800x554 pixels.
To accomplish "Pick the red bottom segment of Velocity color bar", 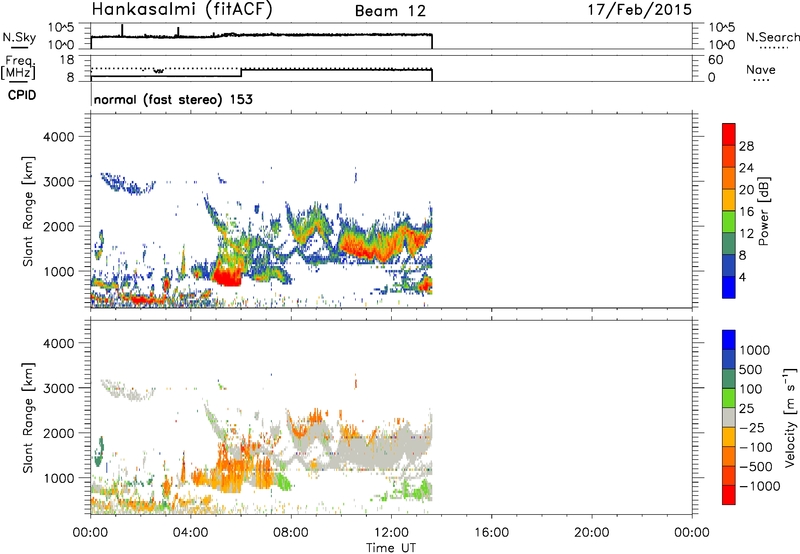I will (729, 495).
